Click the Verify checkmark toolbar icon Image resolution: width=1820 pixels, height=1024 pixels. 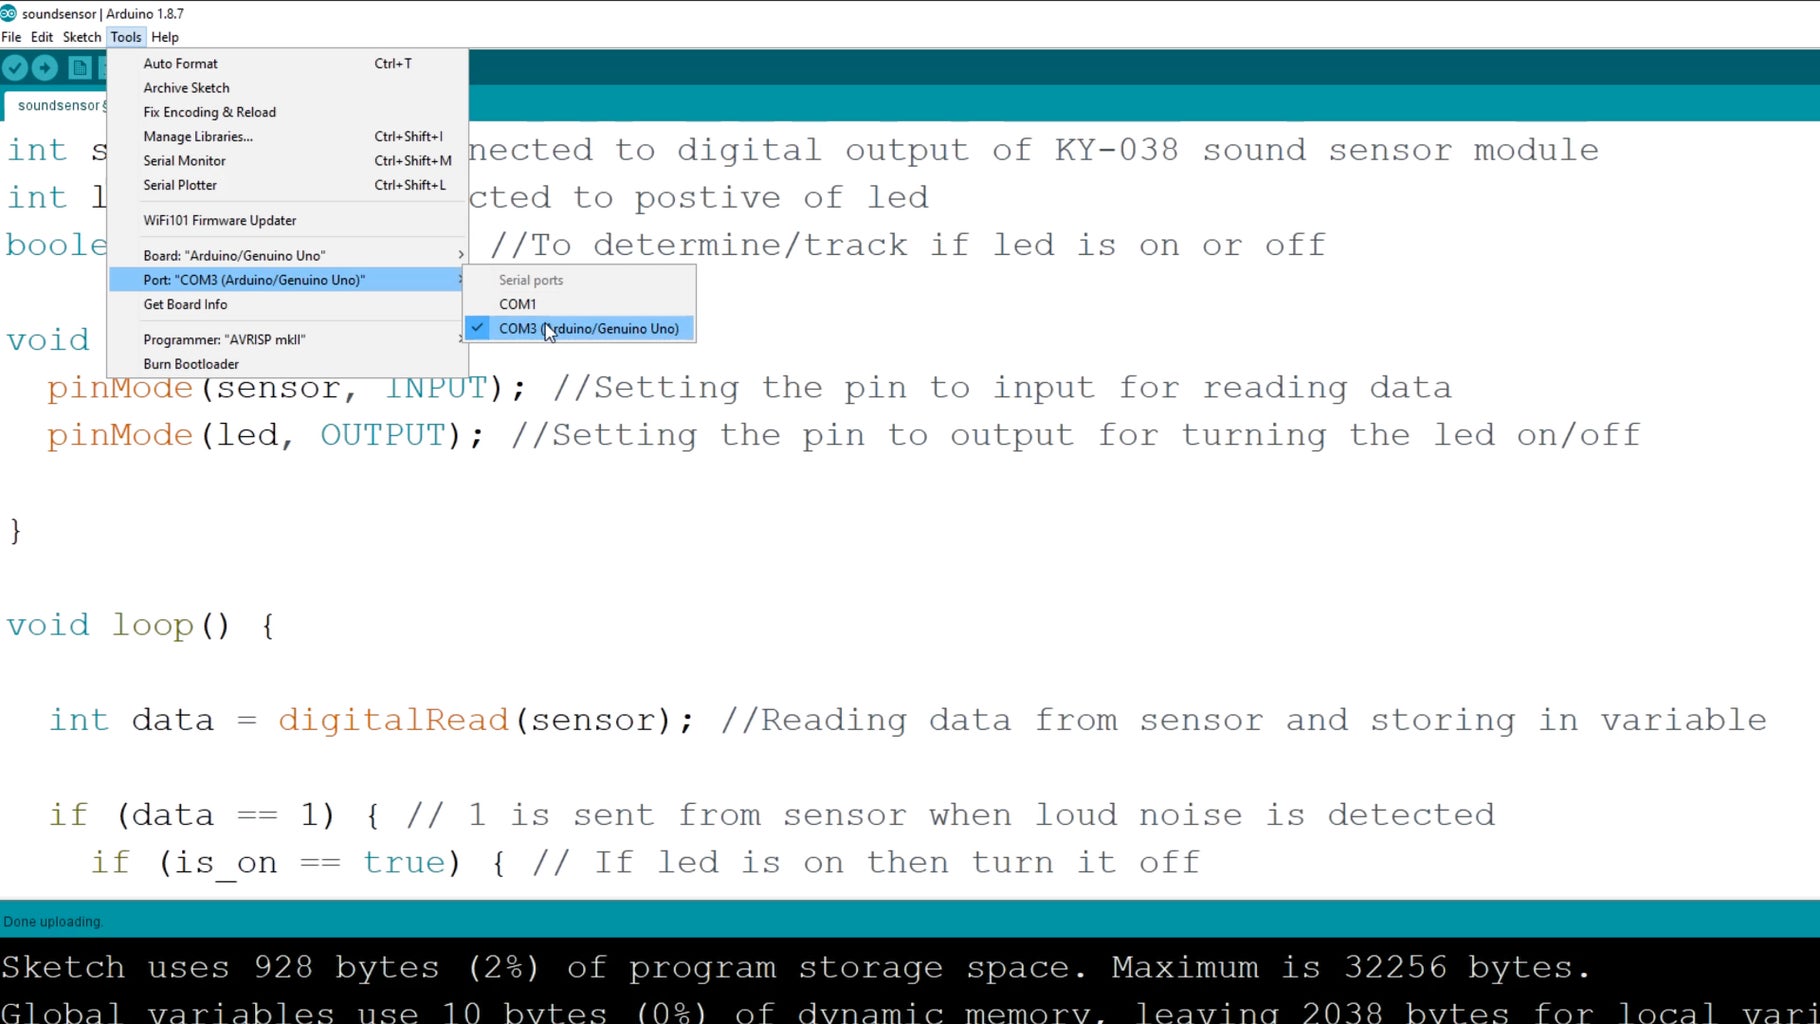point(15,68)
